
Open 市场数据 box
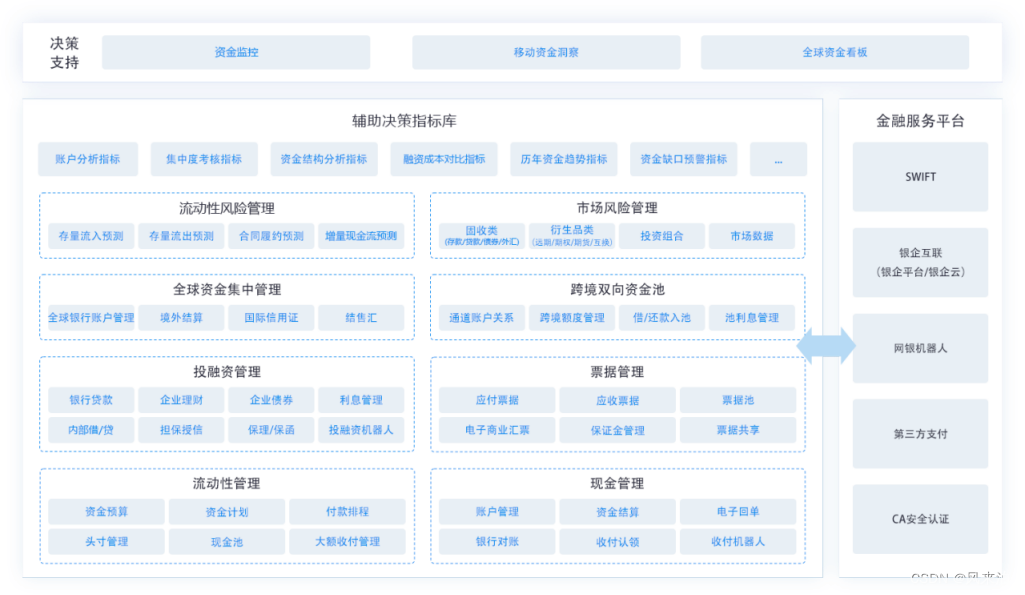point(752,236)
